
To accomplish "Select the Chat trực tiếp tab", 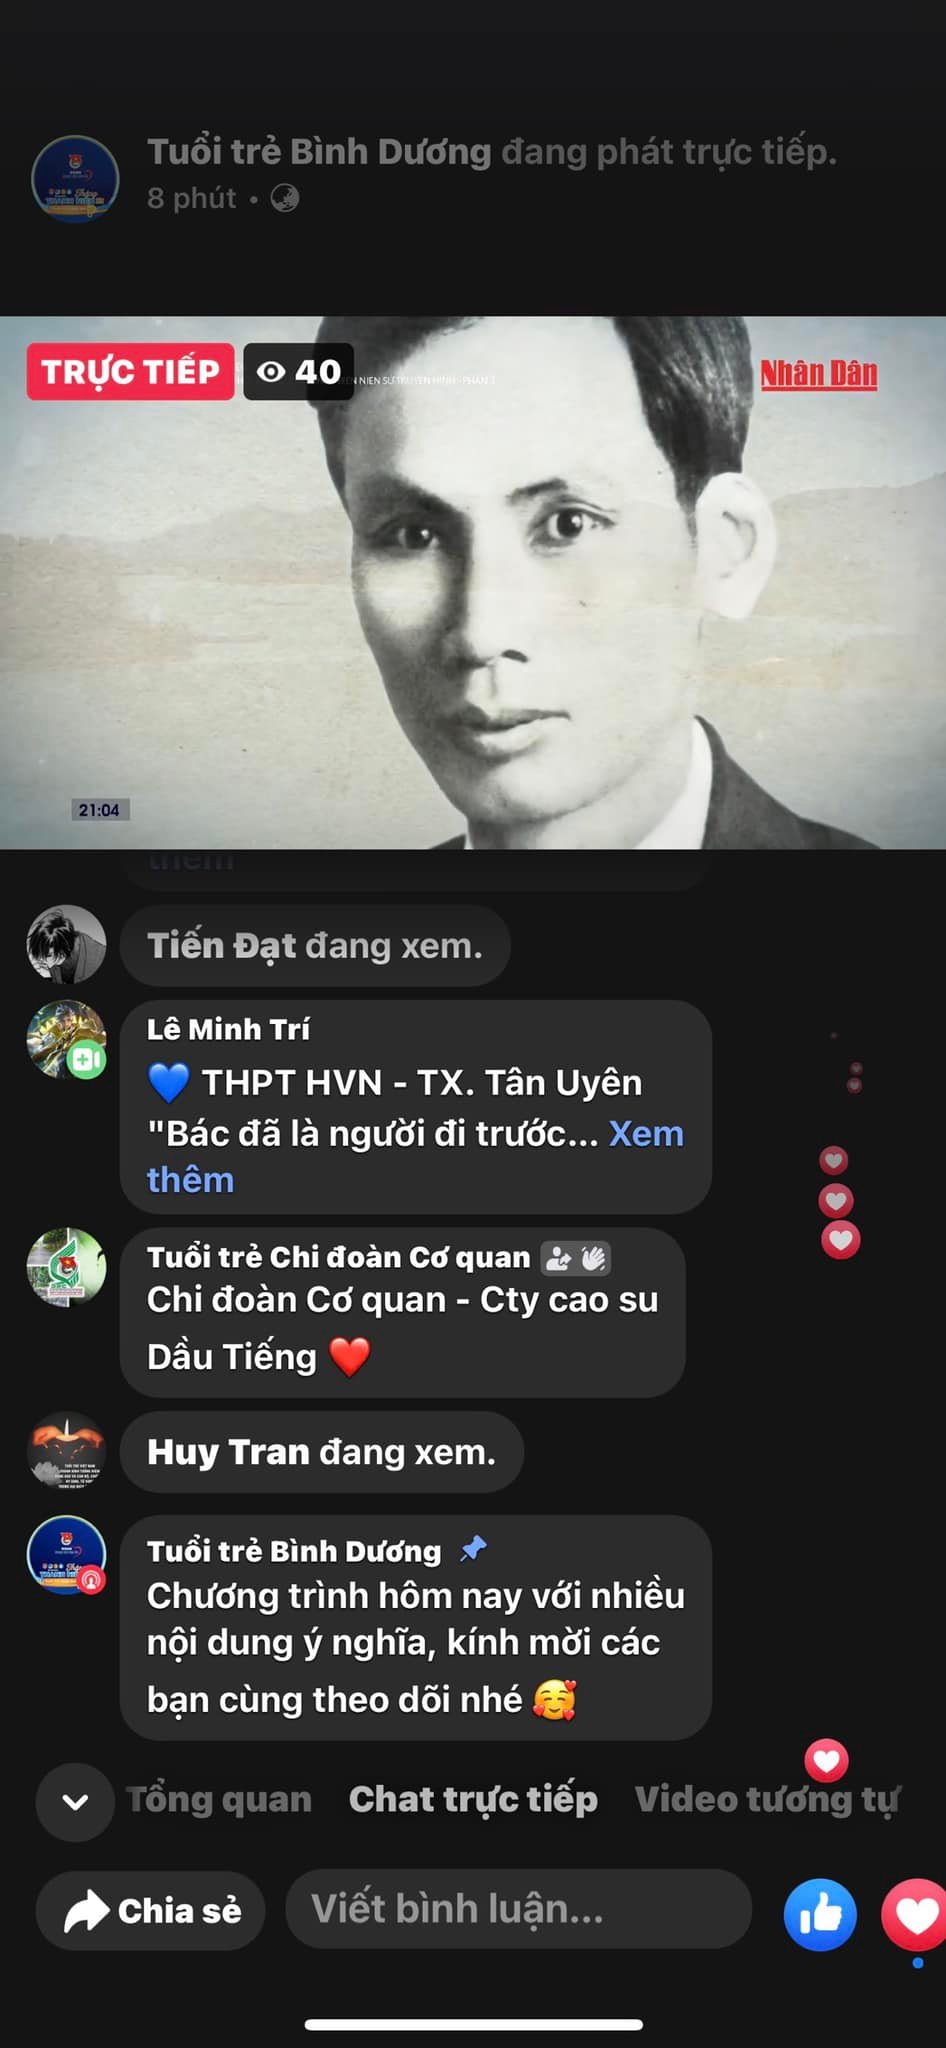I will pyautogui.click(x=473, y=1799).
